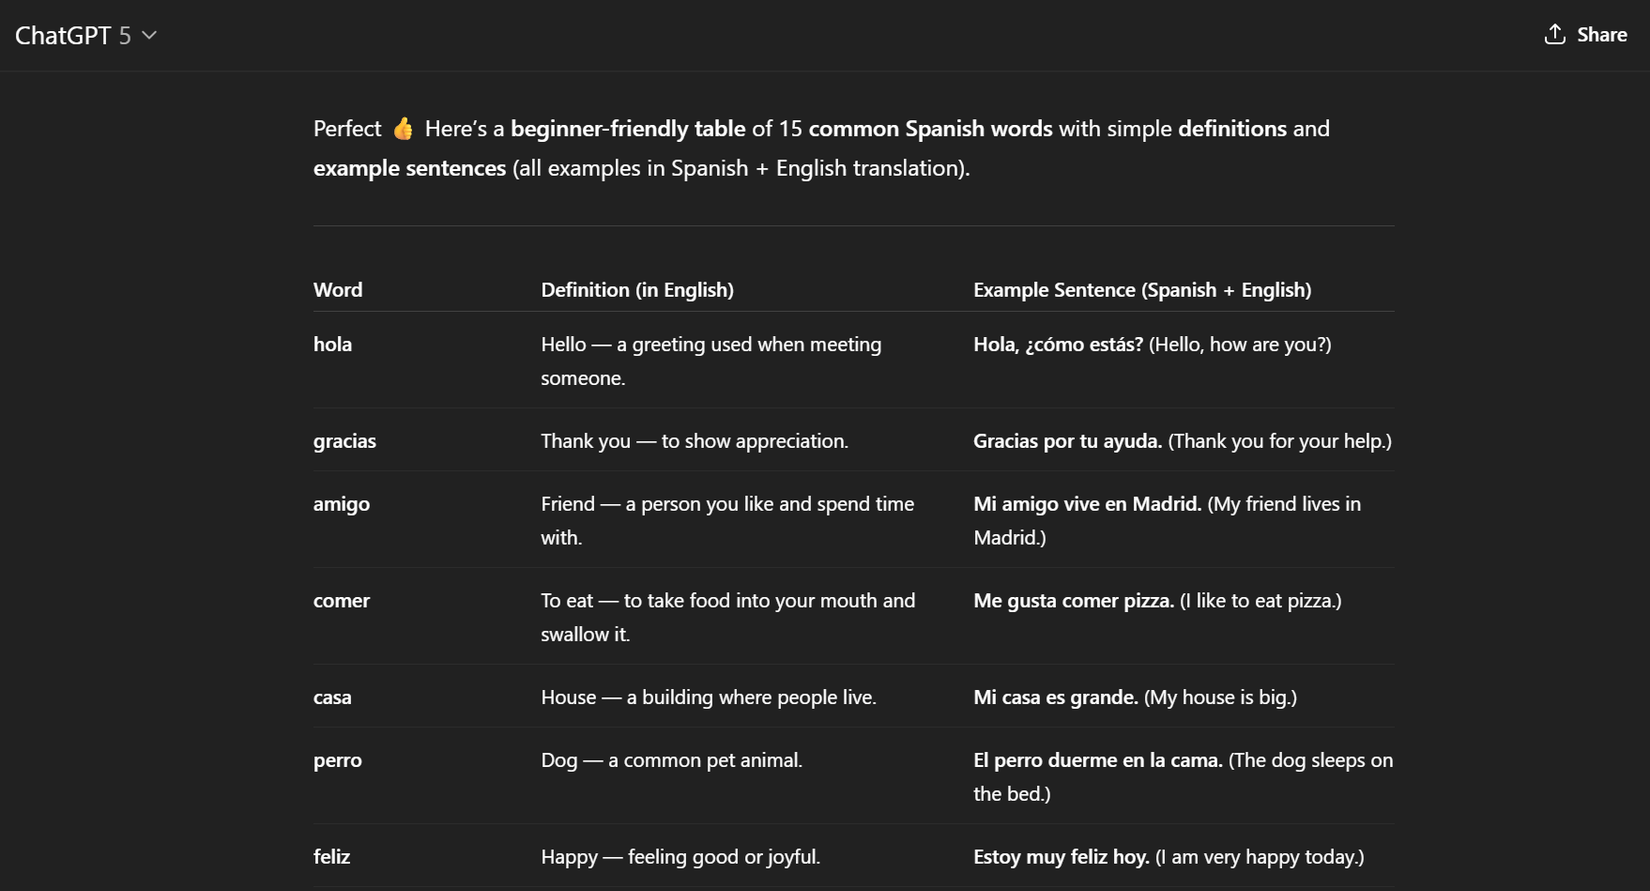
Task: Click the example sentence 'Hola, ¿cómo estás?'
Action: 1057,344
